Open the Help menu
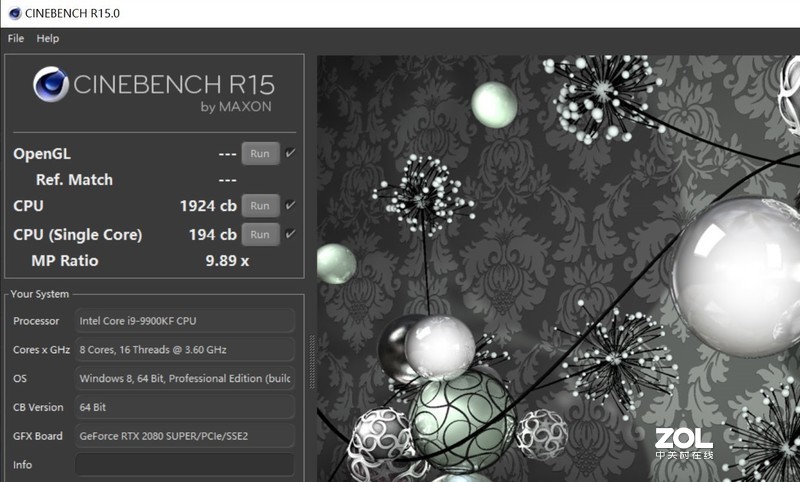 (x=47, y=38)
